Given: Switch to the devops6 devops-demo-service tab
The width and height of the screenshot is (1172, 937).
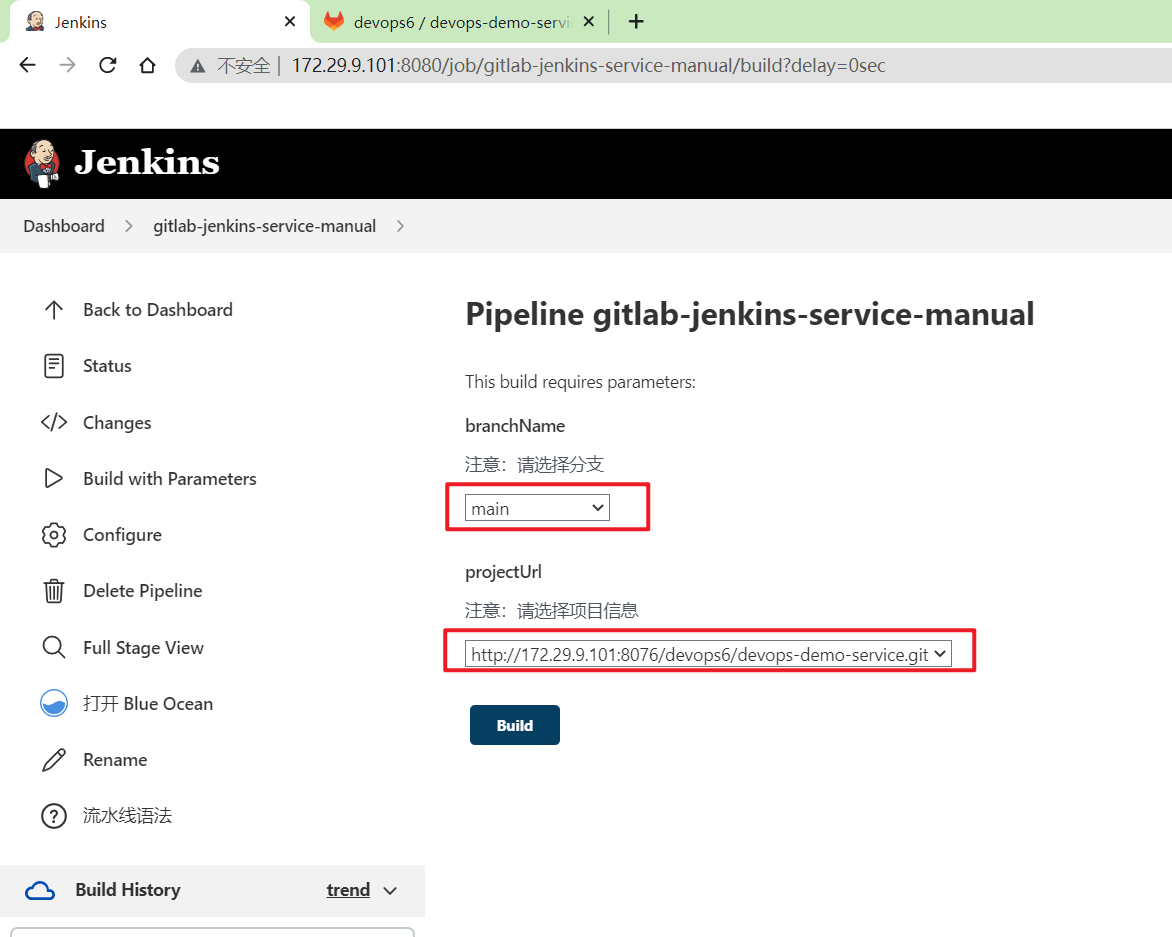Looking at the screenshot, I should [460, 22].
